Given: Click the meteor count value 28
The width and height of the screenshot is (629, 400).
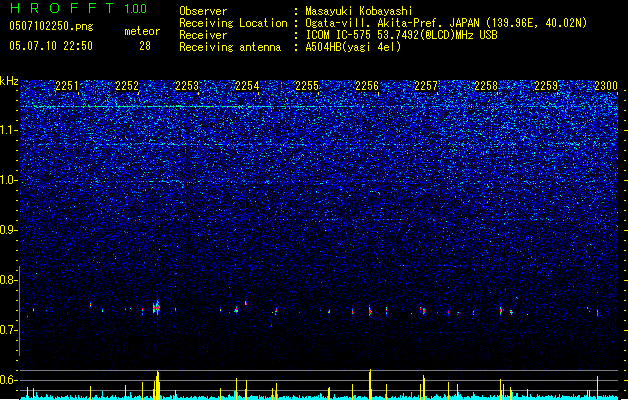Looking at the screenshot, I should [x=145, y=46].
